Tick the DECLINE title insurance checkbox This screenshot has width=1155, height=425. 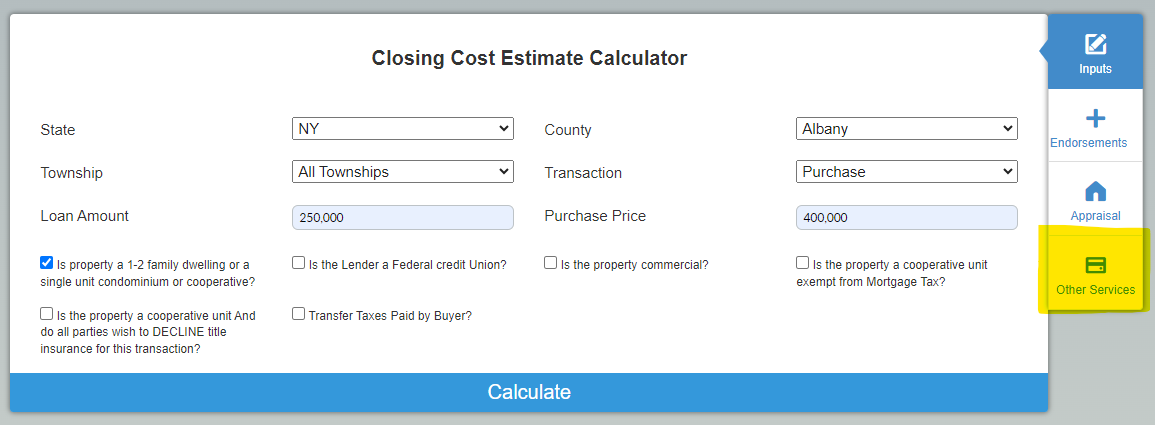[46, 314]
